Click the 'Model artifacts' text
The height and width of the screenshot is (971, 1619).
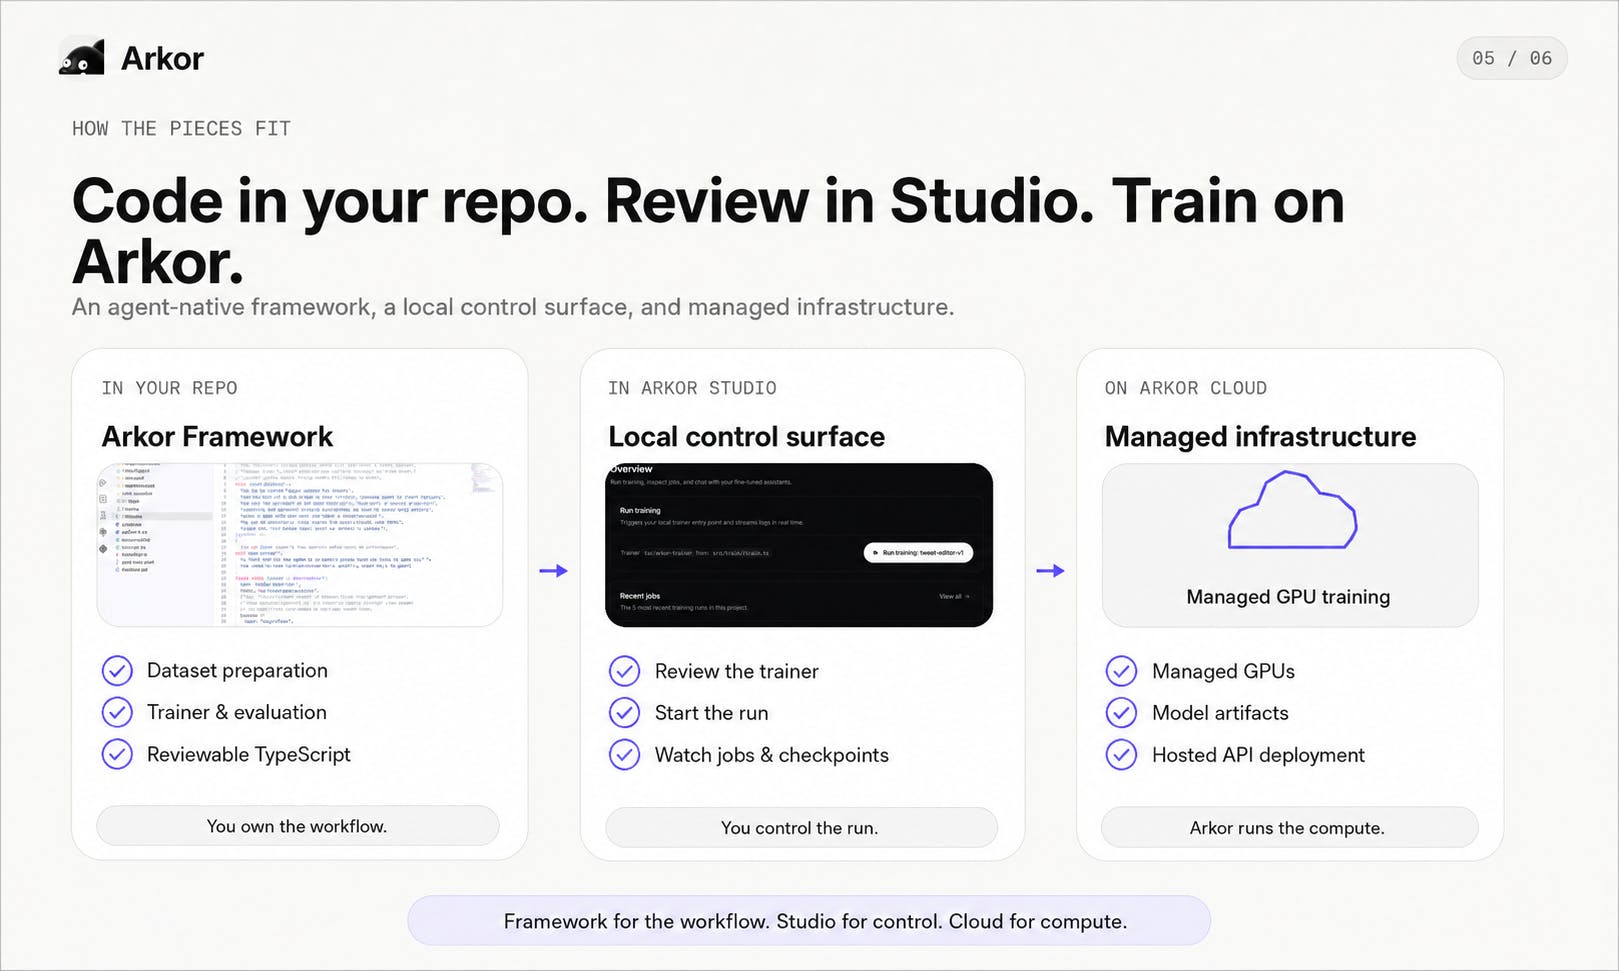[x=1220, y=713]
